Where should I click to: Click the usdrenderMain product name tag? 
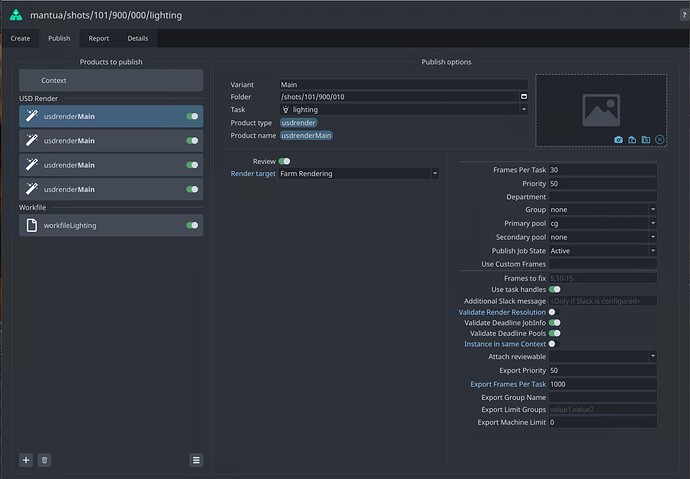[306, 135]
